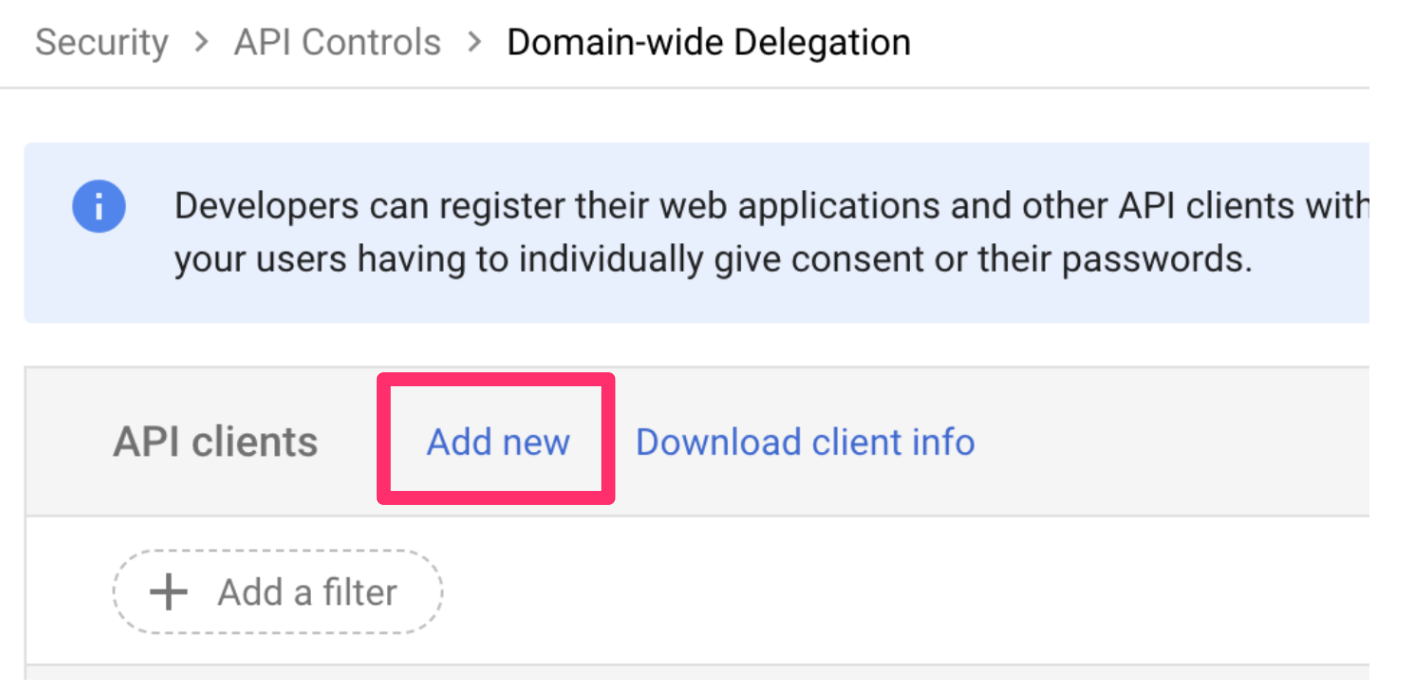Click the gray API clients header bar

coord(1150,442)
